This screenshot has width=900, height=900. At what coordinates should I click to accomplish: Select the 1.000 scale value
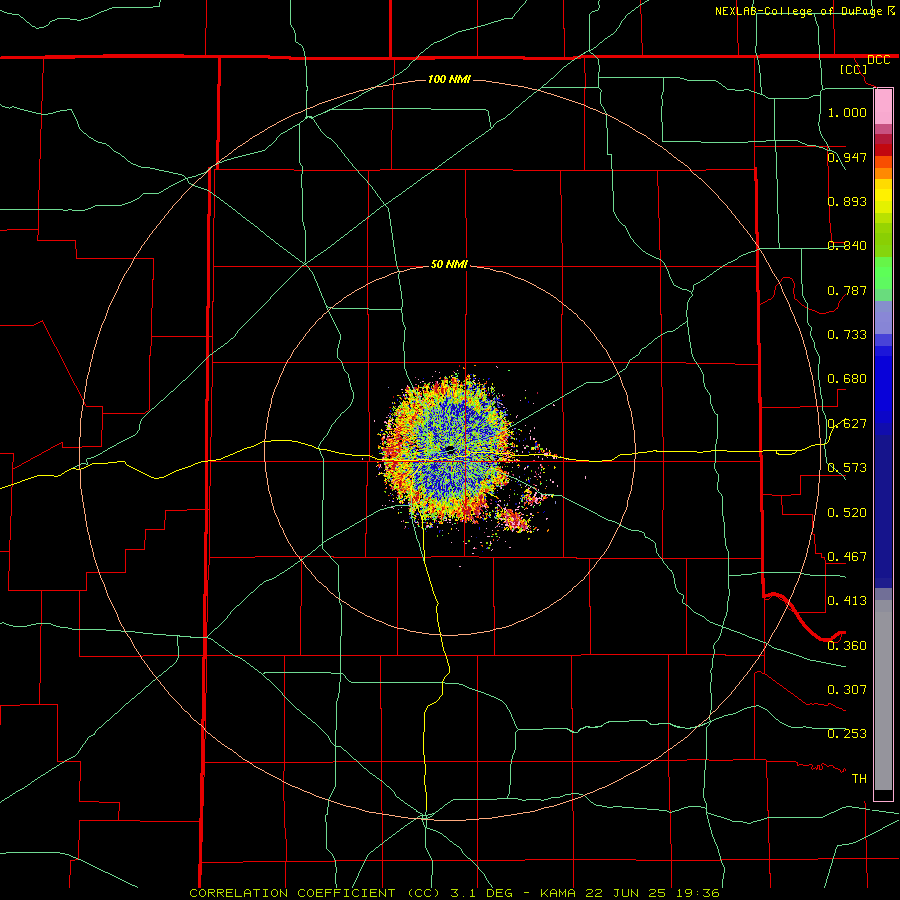(847, 112)
